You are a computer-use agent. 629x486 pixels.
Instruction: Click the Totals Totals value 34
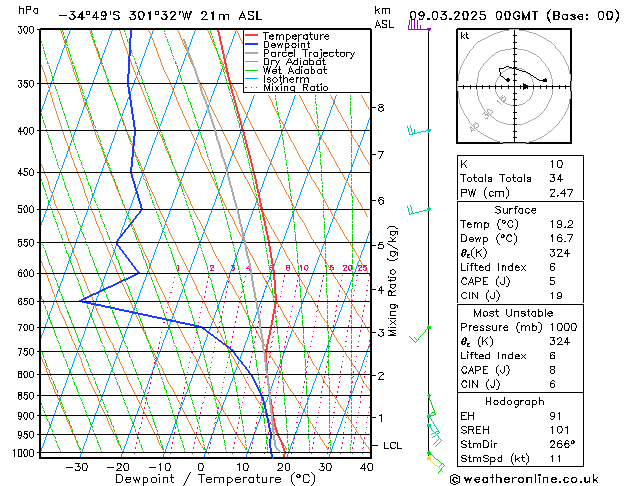[556, 178]
